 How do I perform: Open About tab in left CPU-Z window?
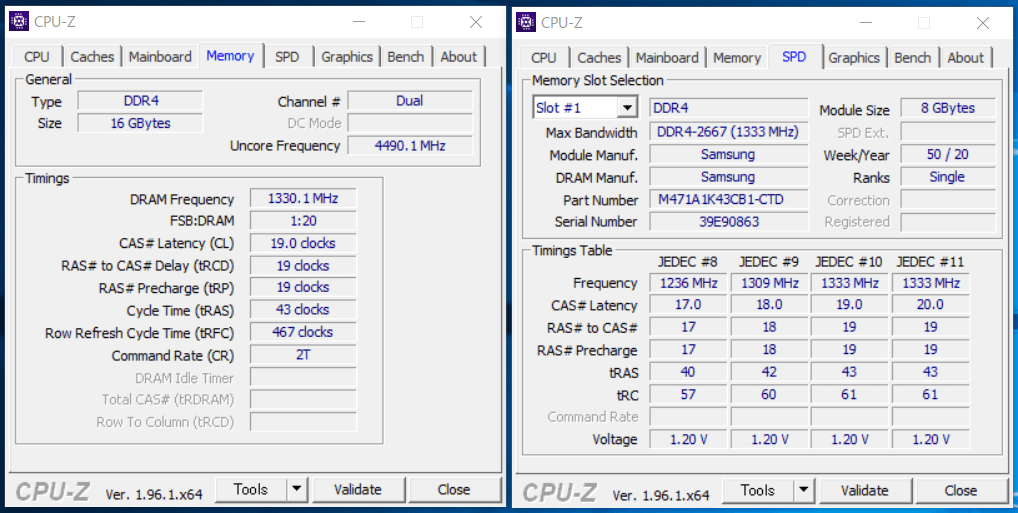(x=458, y=56)
